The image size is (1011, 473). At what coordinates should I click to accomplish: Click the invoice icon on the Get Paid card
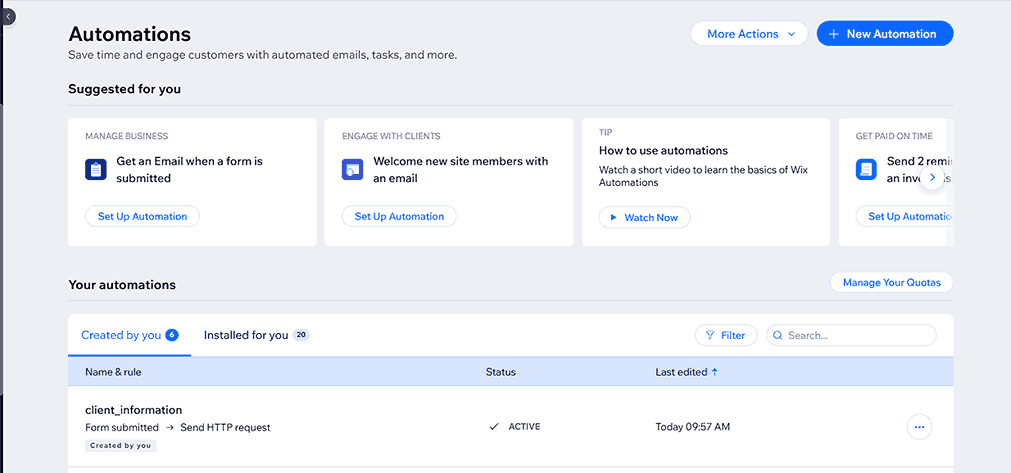tap(866, 169)
